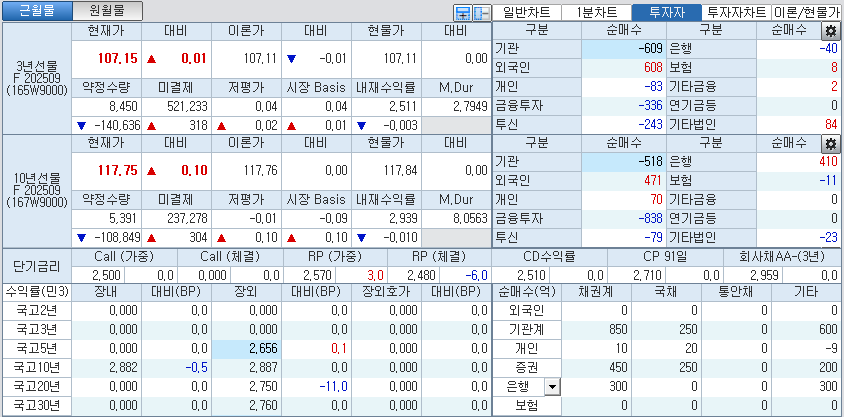Click 10년선물 F 202509 contract label
The height and width of the screenshot is (417, 844).
coord(37,190)
